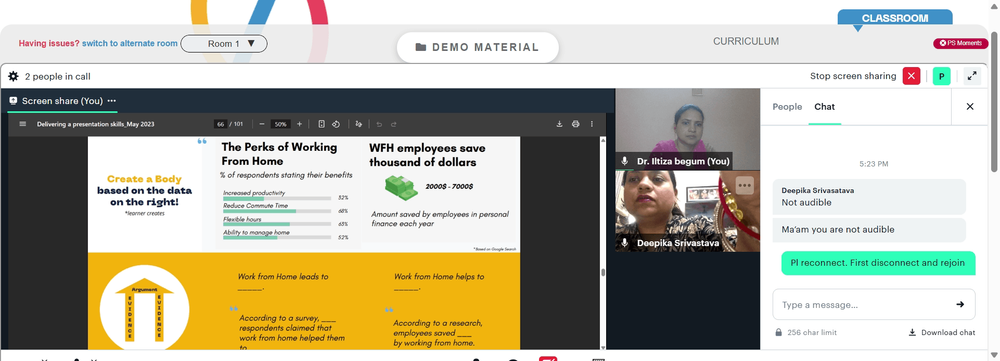
Task: Open options on Deepika Srivastava's video tile
Action: (x=744, y=186)
